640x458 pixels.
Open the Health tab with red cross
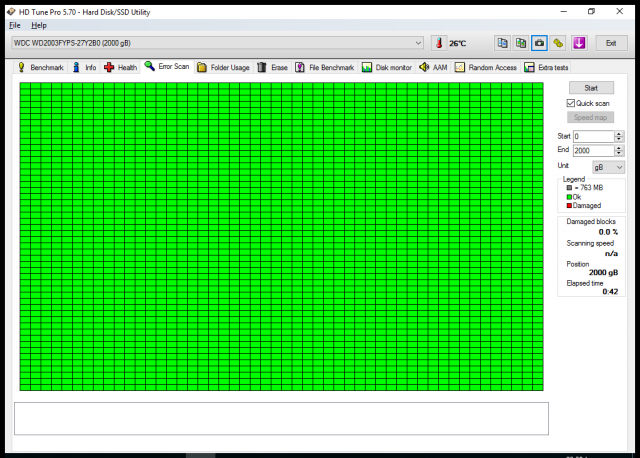click(x=121, y=67)
